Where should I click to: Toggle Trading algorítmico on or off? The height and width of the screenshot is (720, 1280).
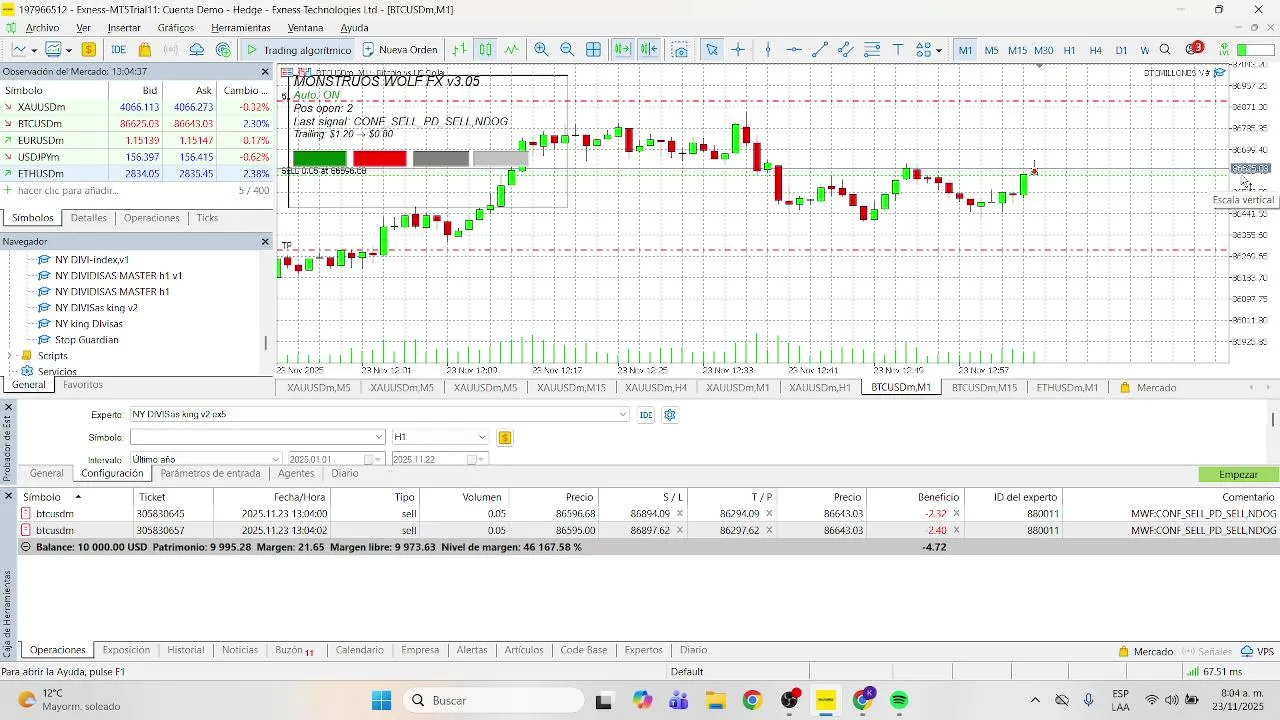pyautogui.click(x=298, y=49)
